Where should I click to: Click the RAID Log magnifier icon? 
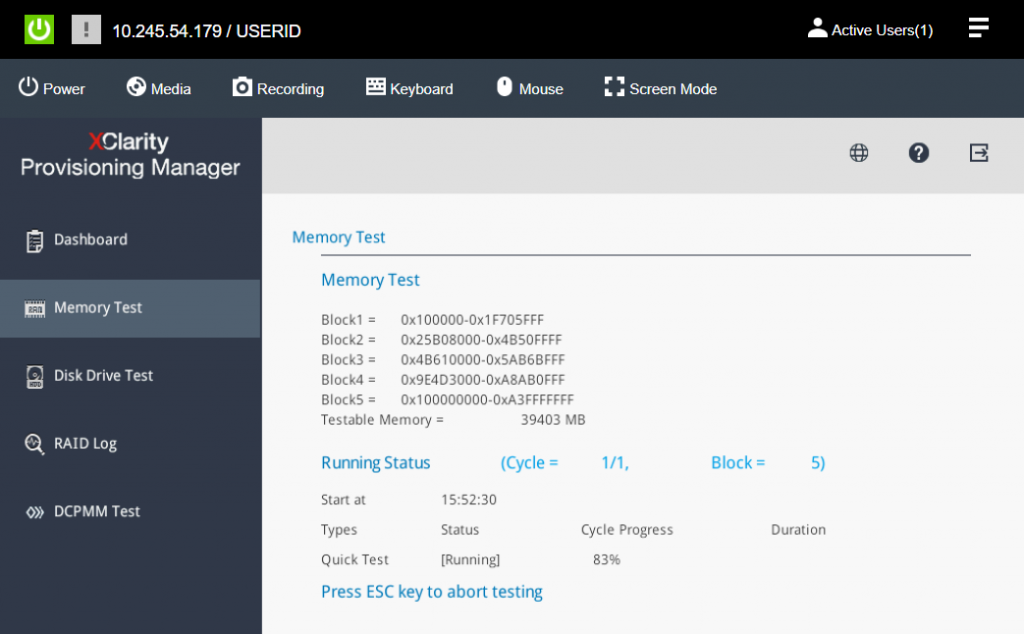35,444
